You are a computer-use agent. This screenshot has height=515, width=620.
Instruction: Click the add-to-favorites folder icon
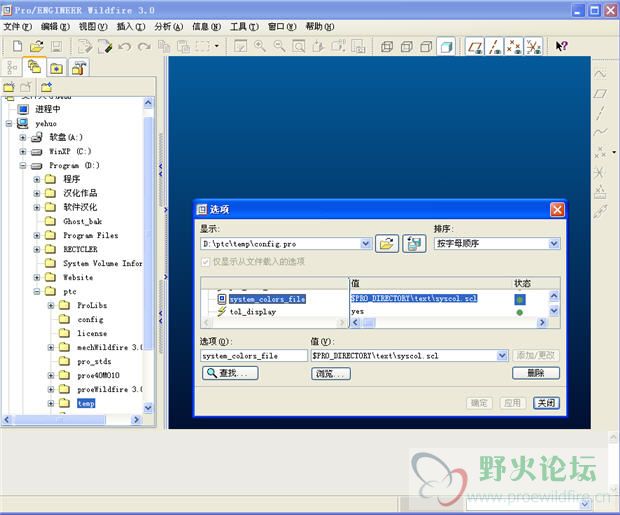coord(46,87)
